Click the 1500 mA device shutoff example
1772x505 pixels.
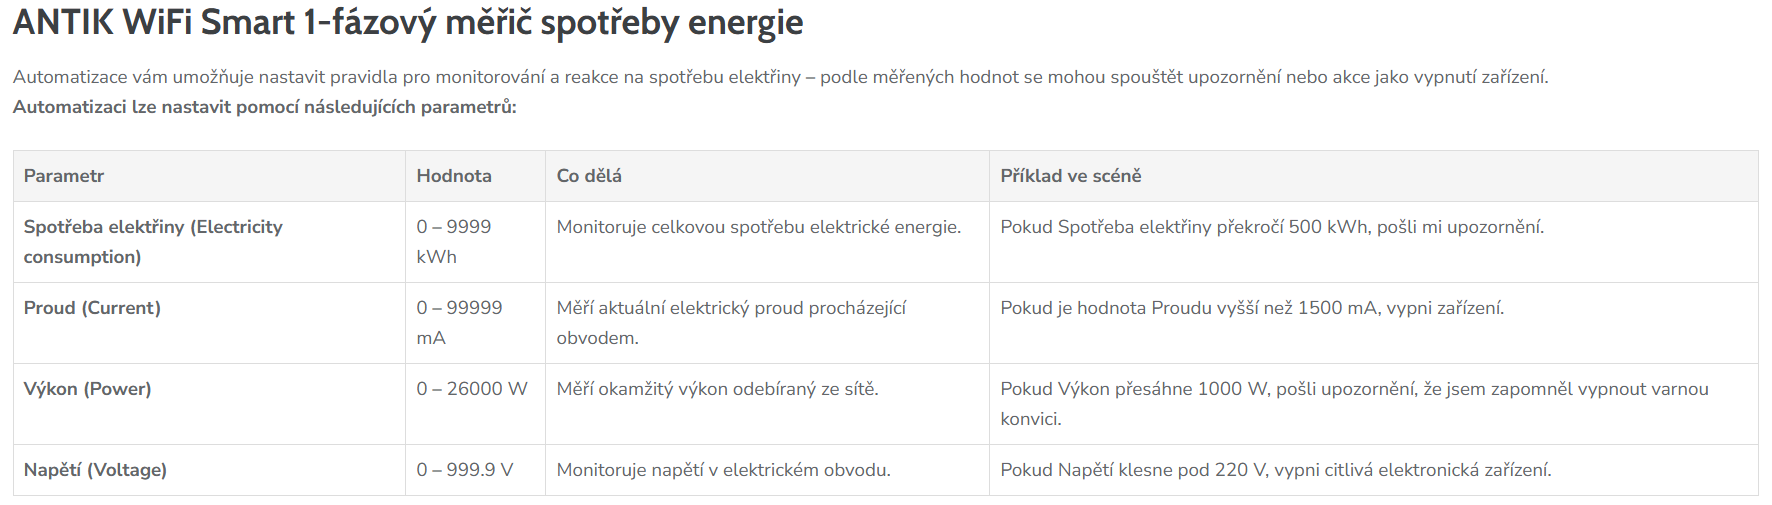click(1252, 308)
